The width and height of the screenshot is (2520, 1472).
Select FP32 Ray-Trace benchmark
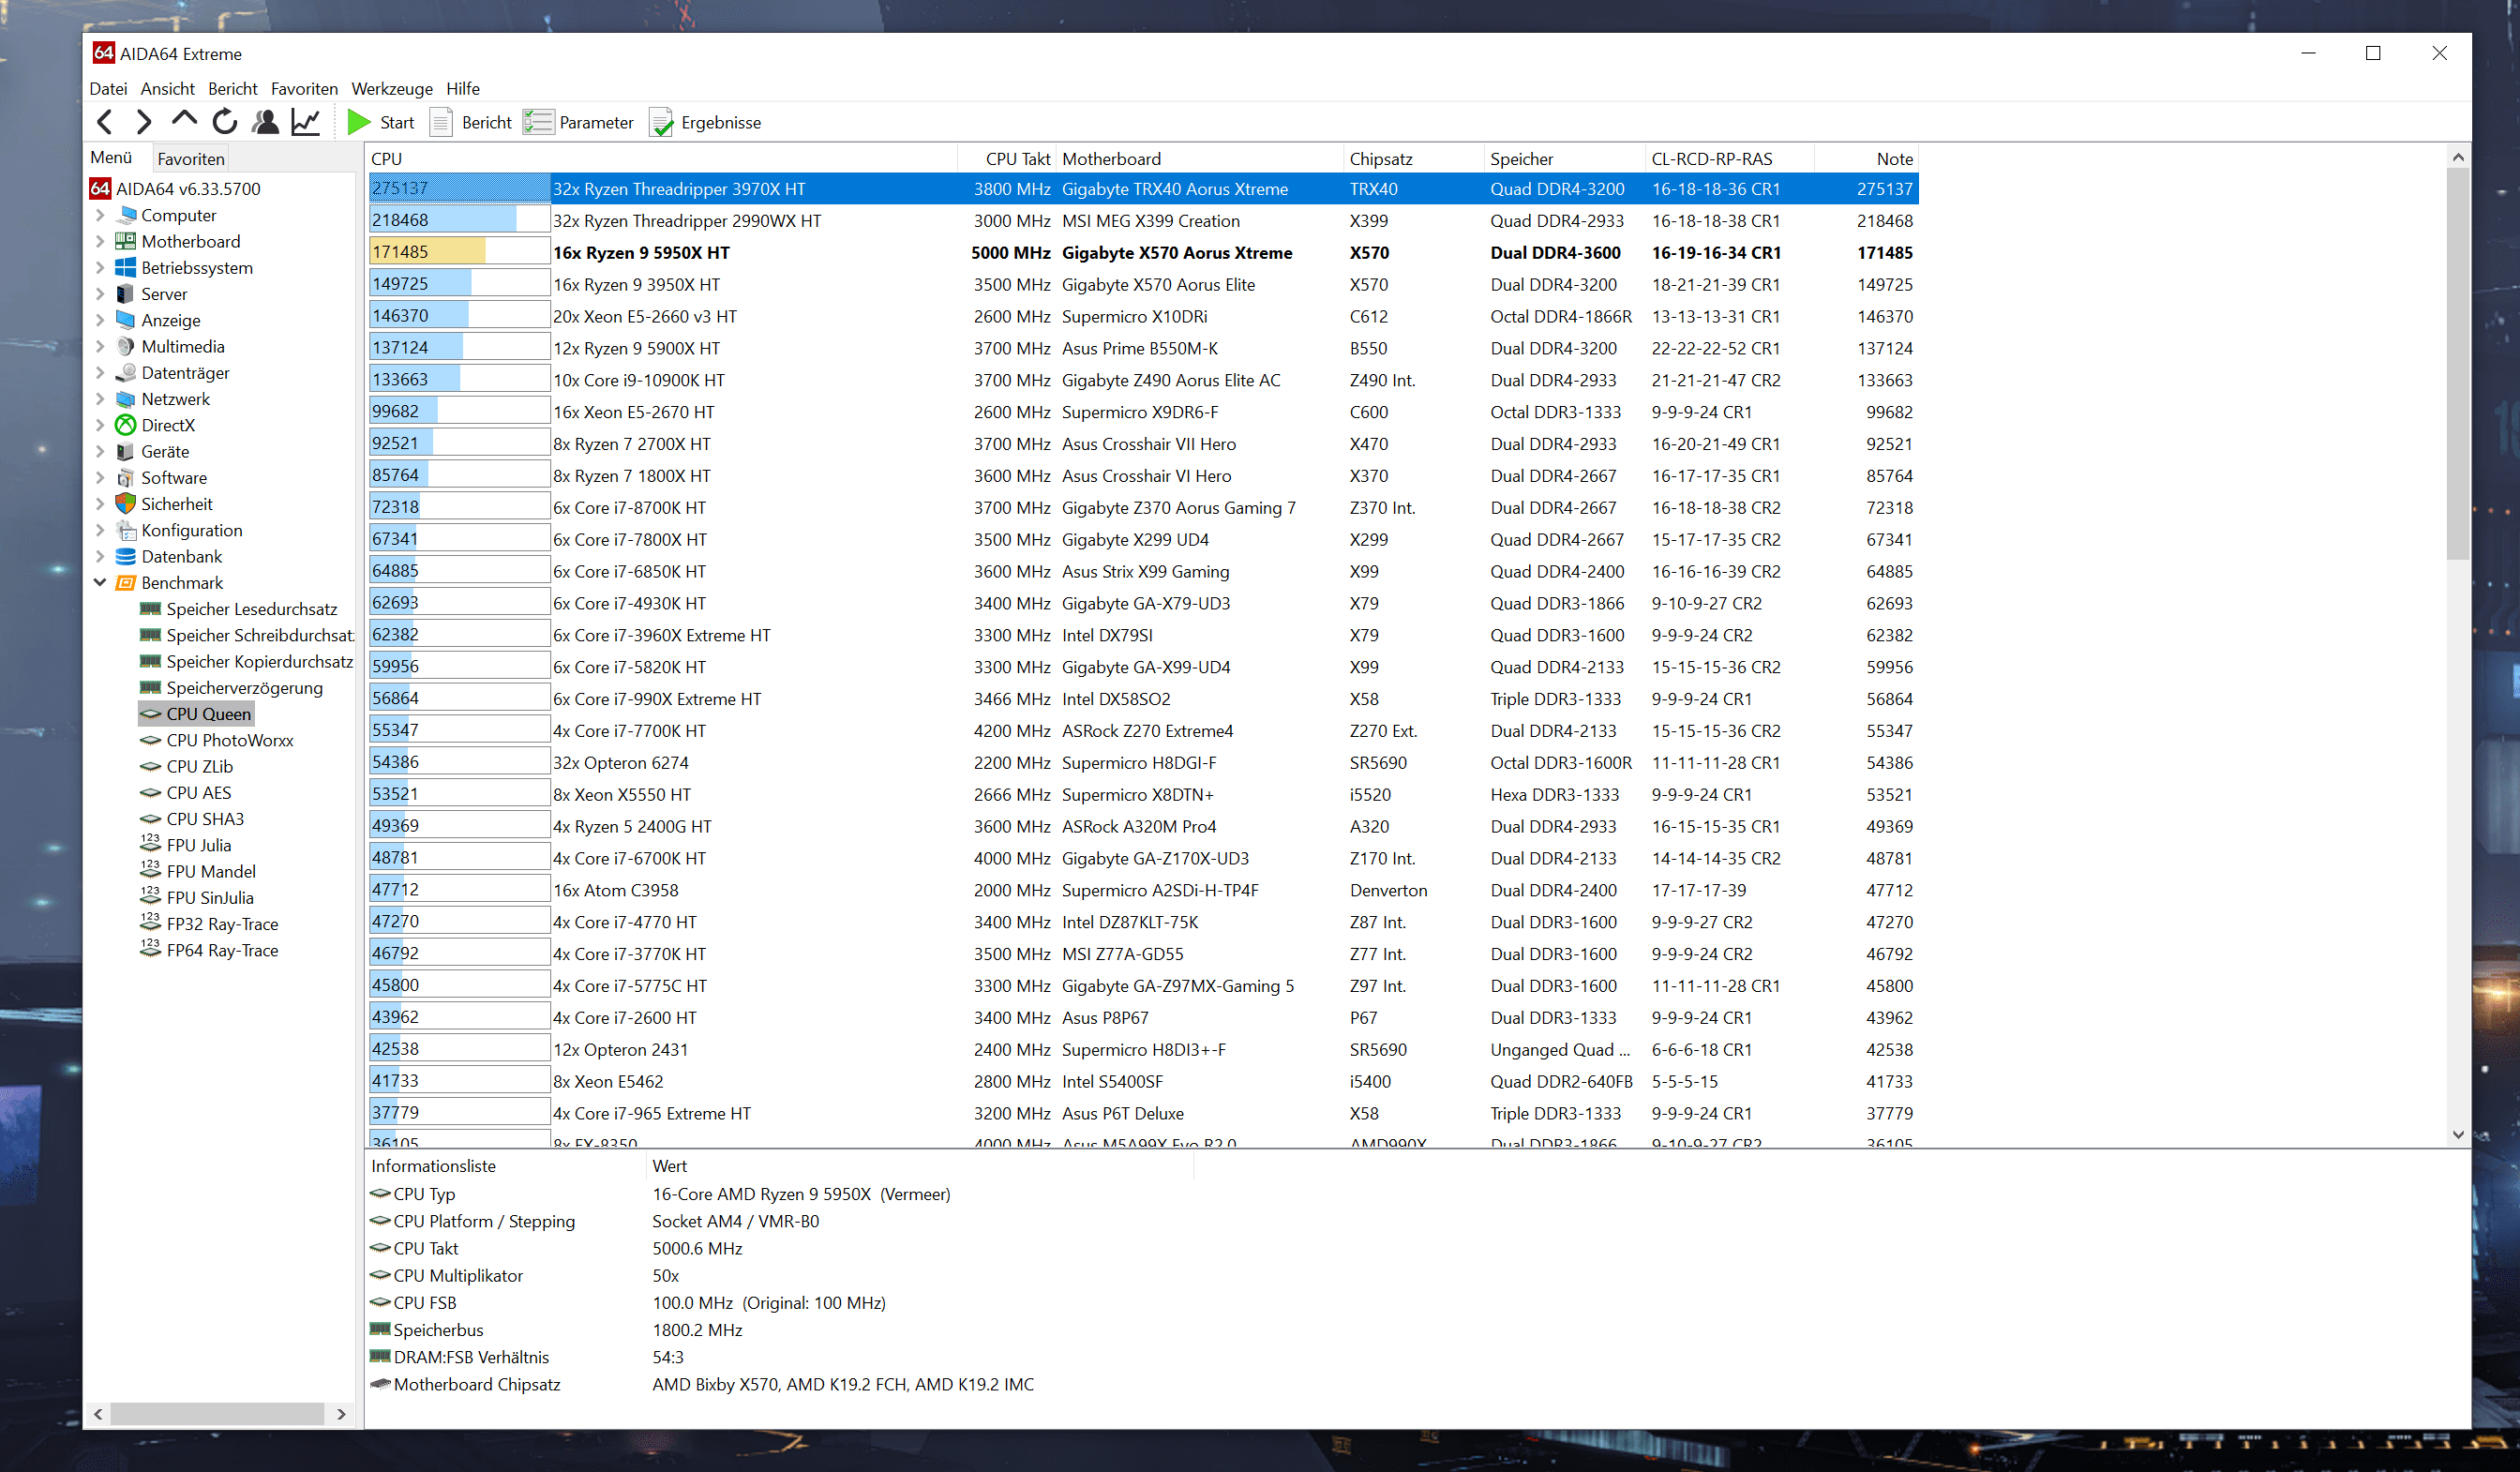tap(209, 924)
